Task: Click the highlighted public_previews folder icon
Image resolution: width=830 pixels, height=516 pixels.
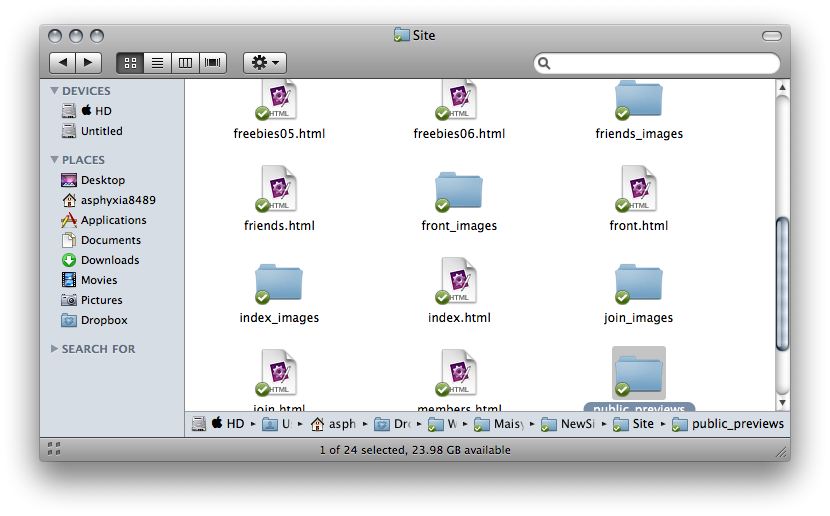Action: coord(638,374)
